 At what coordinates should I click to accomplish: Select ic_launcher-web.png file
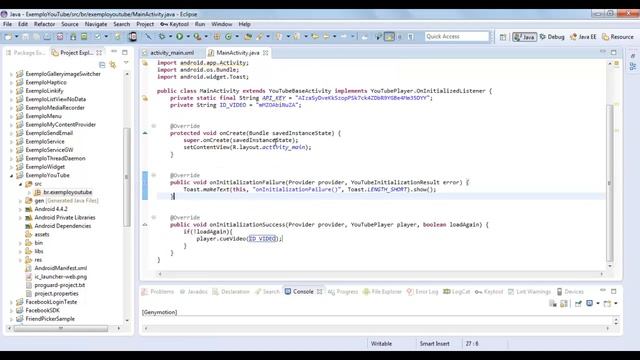coord(60,277)
